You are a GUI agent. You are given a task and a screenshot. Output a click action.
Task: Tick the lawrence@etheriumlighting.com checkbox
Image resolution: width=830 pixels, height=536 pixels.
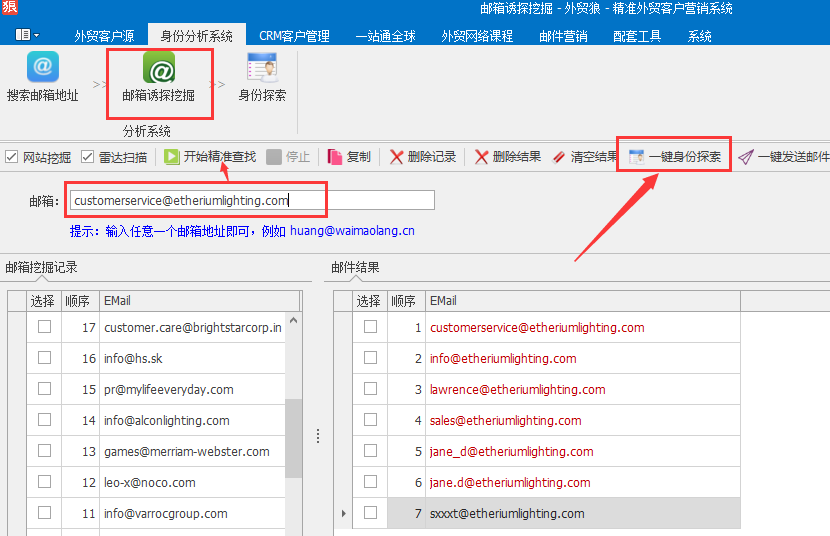coord(371,388)
